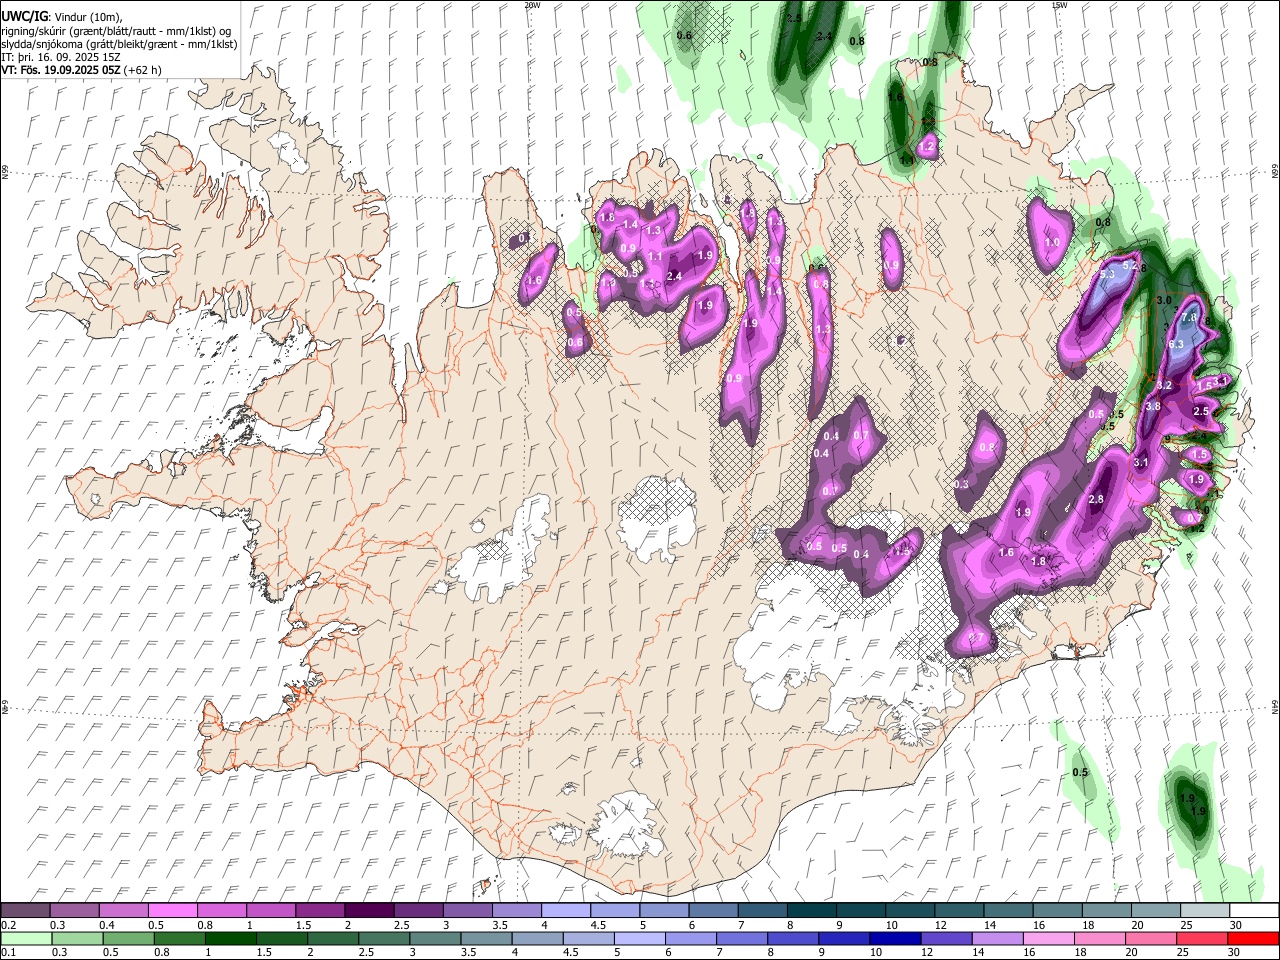
Task: Click the 6.3 precipitation value on the map
Action: (x=1176, y=344)
